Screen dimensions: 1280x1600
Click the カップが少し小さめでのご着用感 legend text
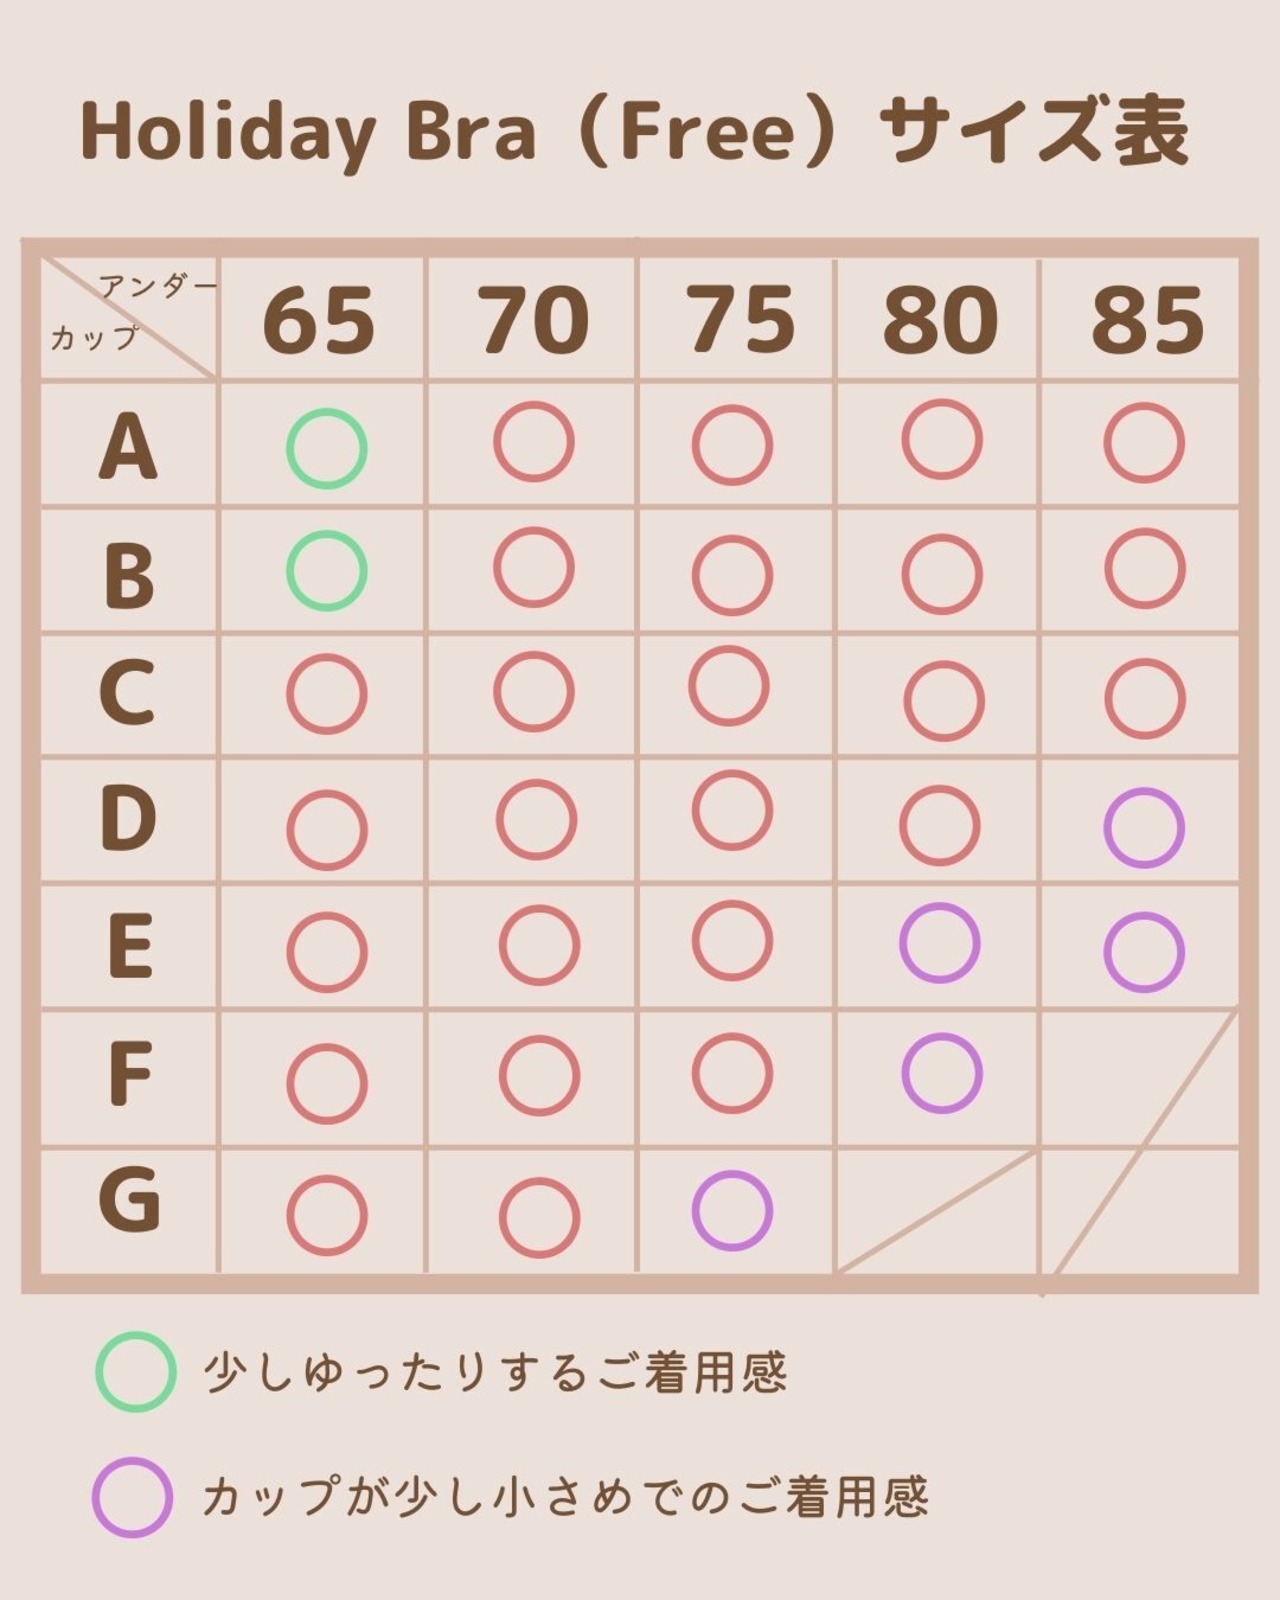pos(565,1498)
